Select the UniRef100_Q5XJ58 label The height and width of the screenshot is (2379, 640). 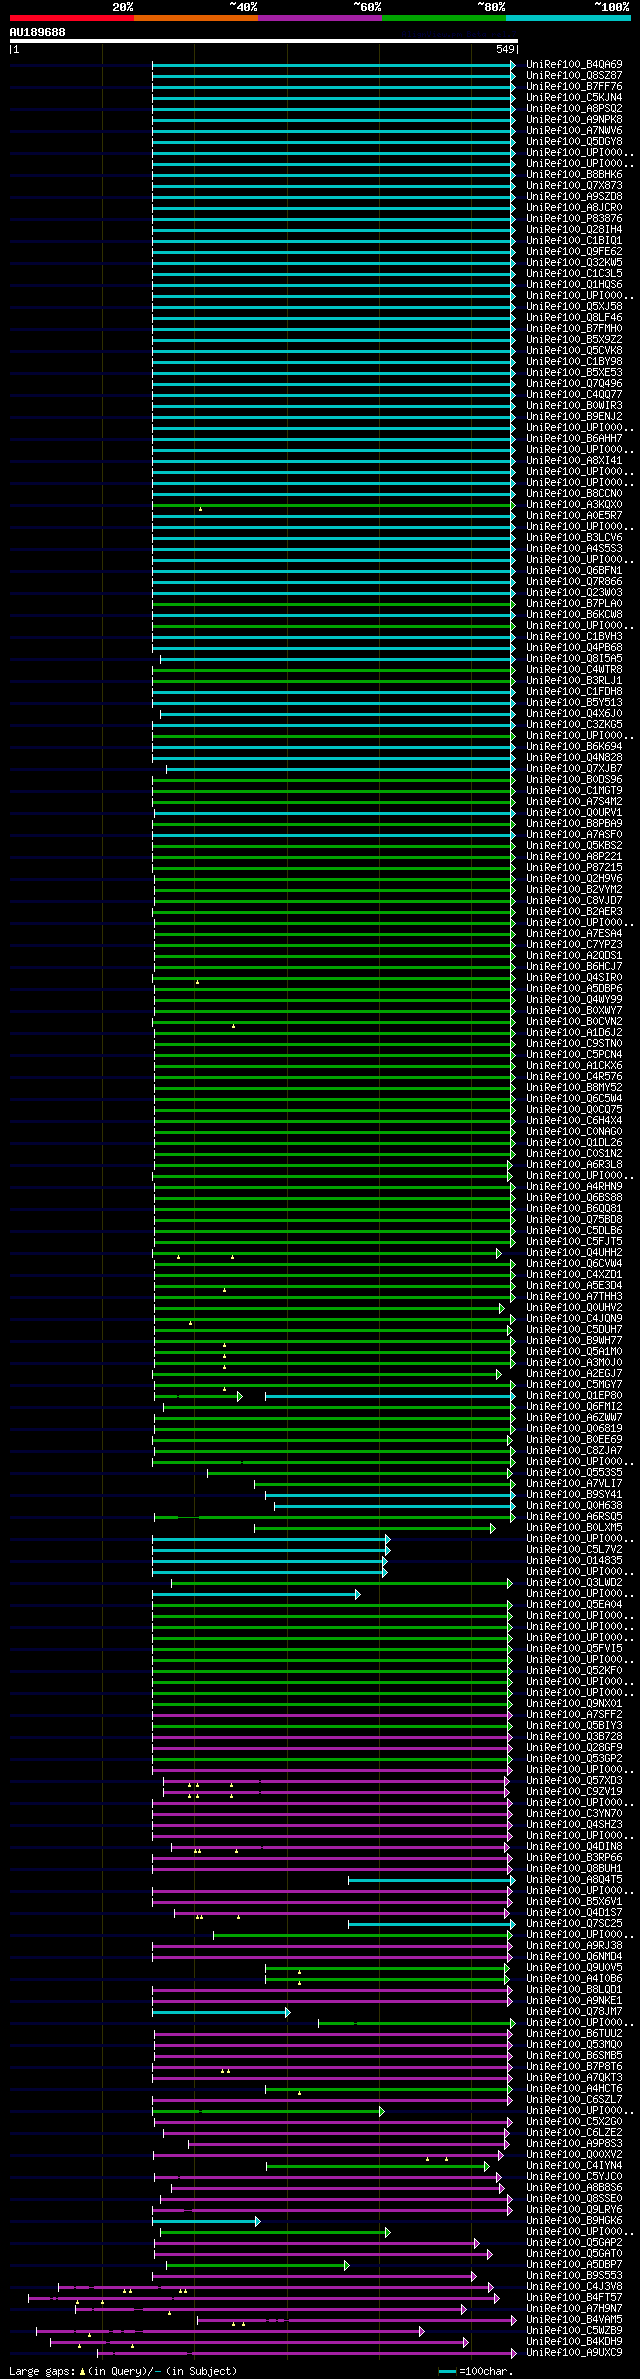click(574, 307)
